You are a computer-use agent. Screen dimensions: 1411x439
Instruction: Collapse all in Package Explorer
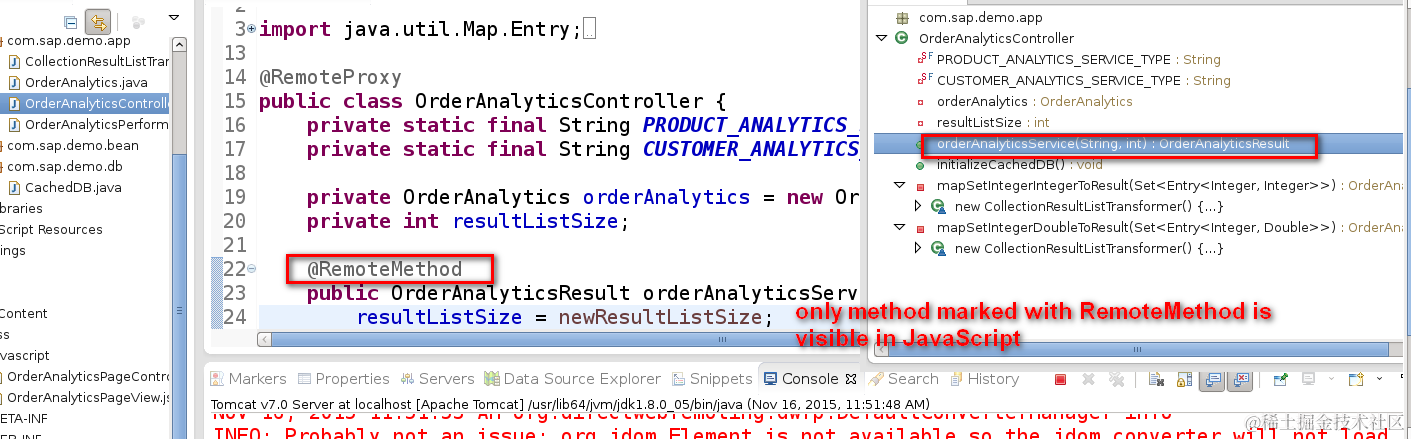tap(71, 21)
